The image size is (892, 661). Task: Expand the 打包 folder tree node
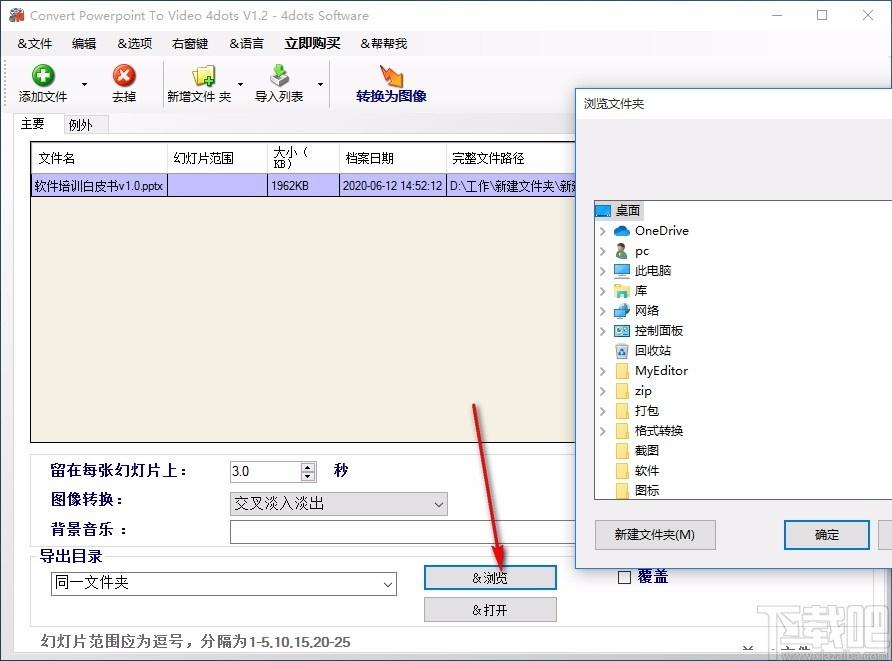click(602, 411)
